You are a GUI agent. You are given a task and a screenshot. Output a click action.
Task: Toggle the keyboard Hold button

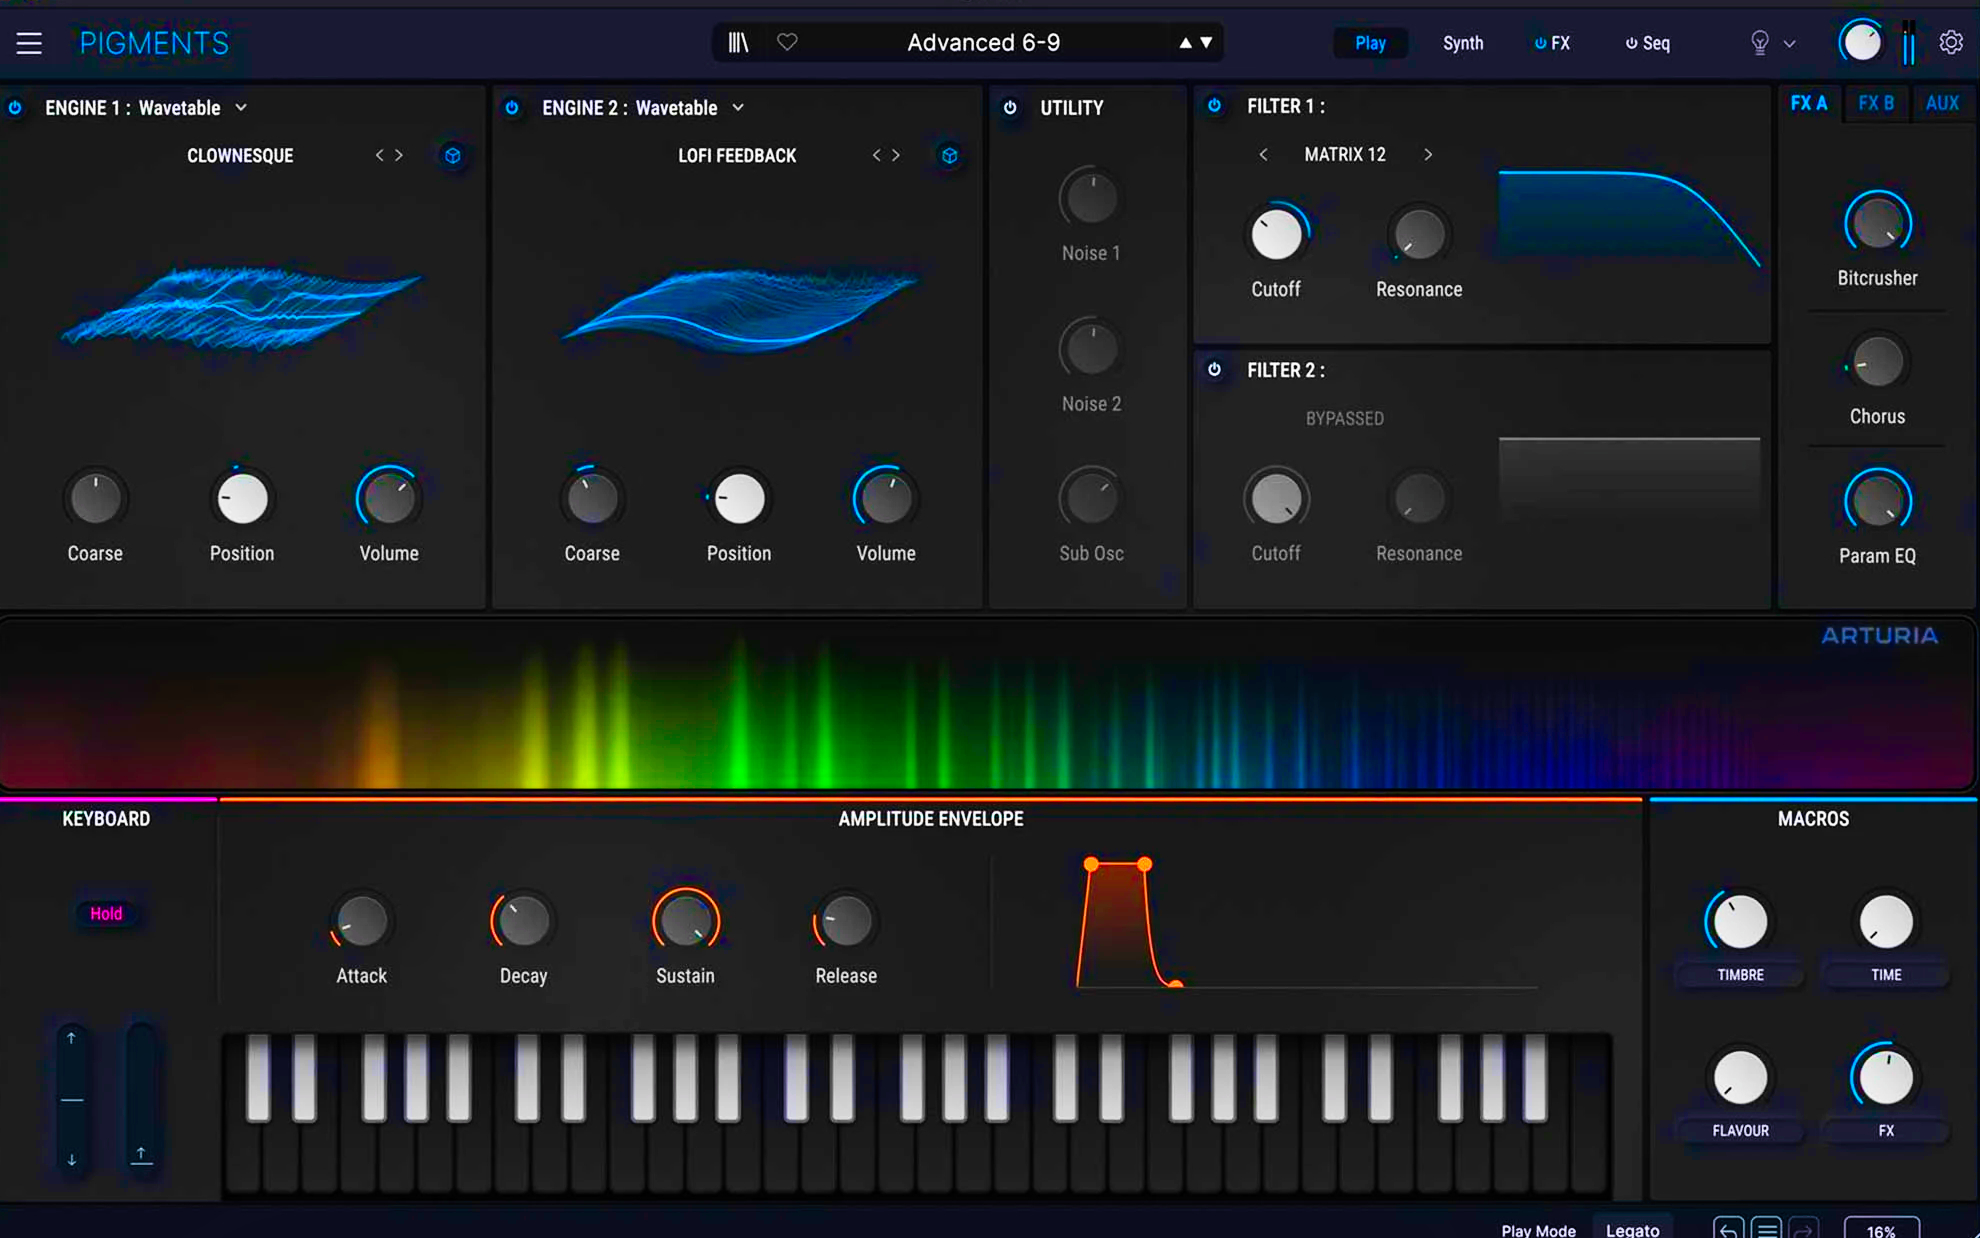pyautogui.click(x=106, y=913)
